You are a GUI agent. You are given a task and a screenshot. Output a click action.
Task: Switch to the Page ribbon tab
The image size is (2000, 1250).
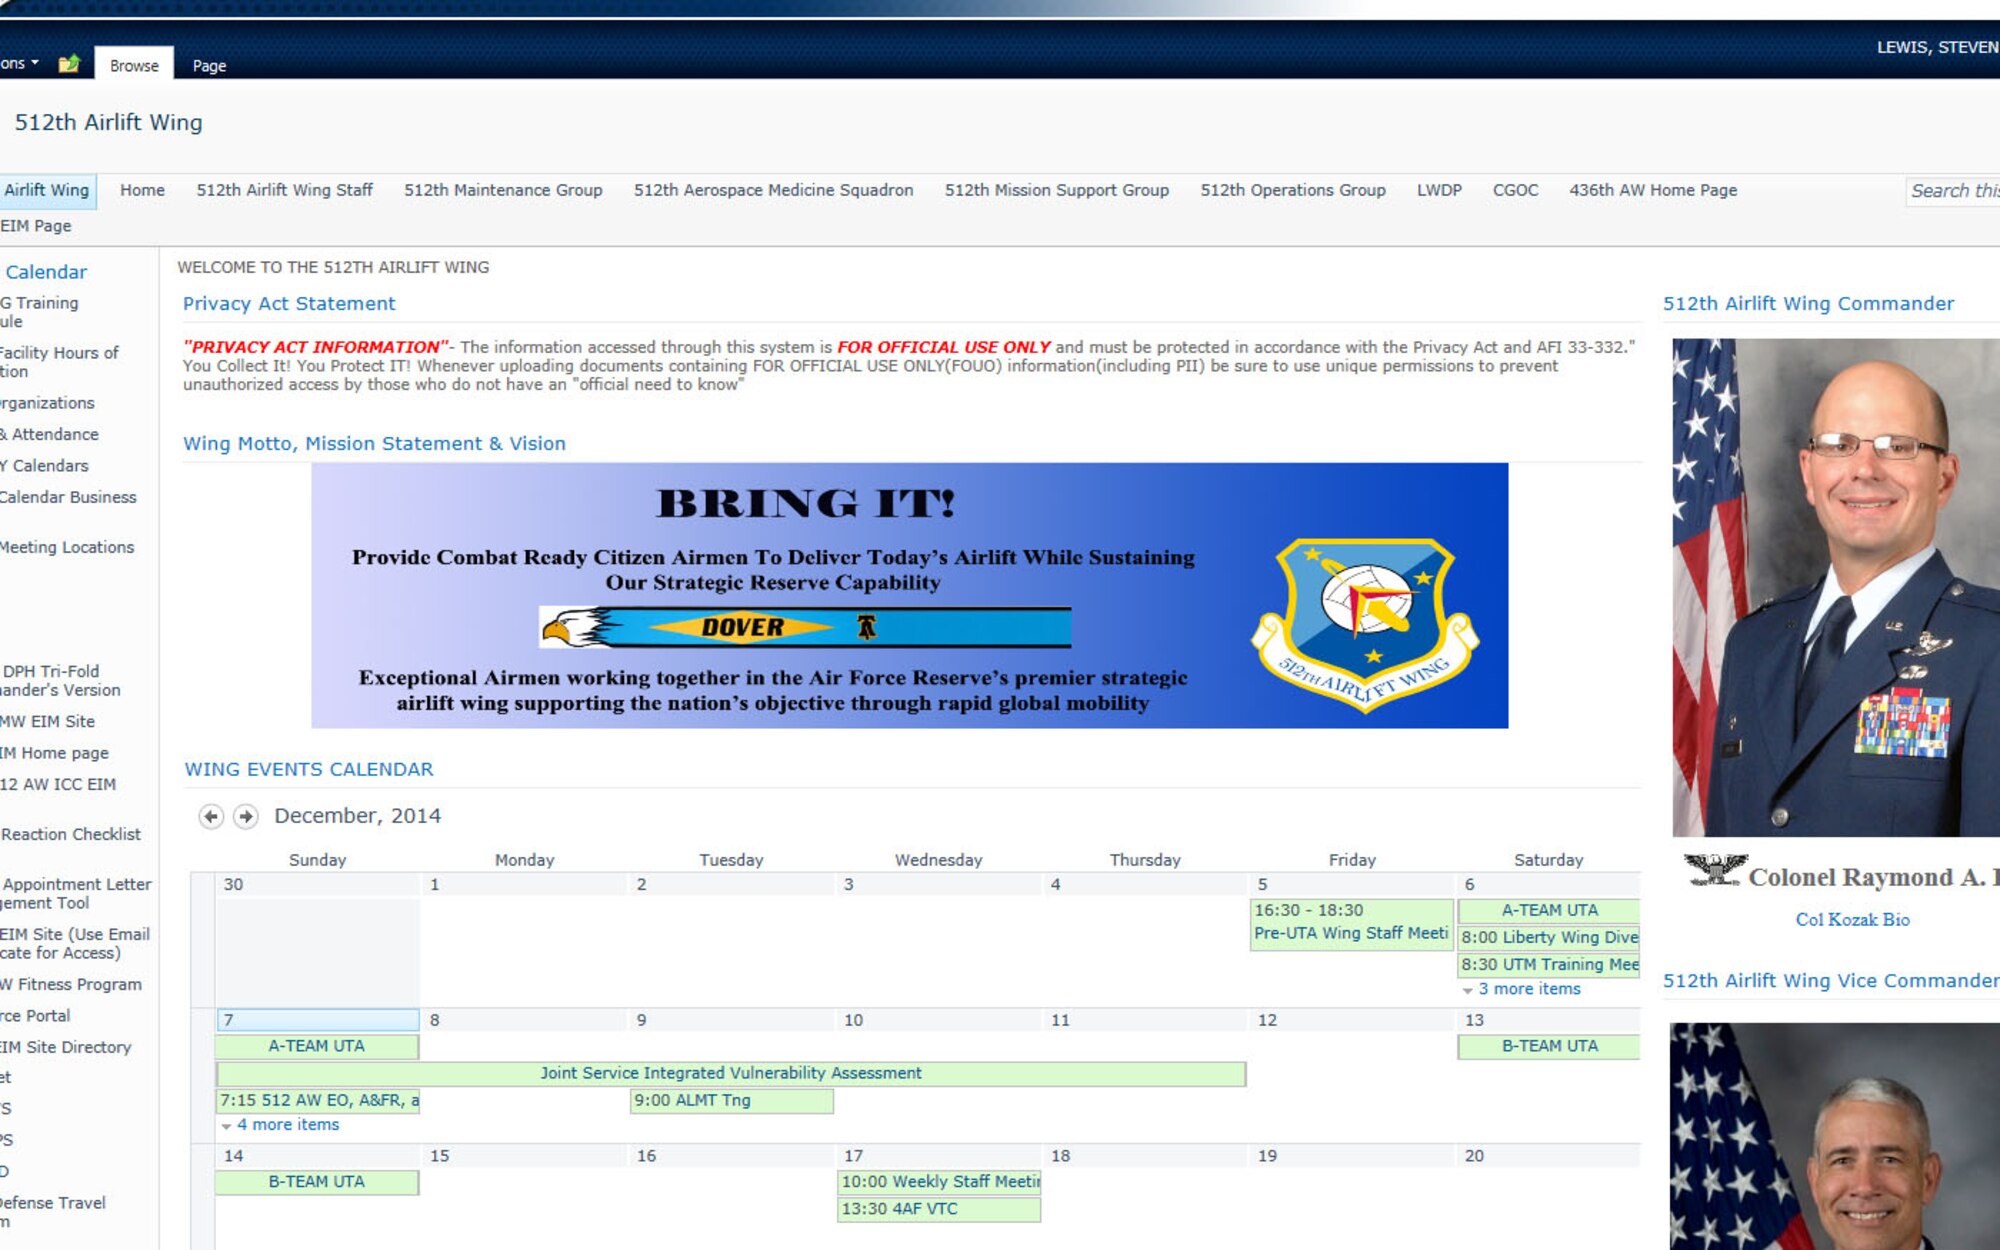[209, 66]
